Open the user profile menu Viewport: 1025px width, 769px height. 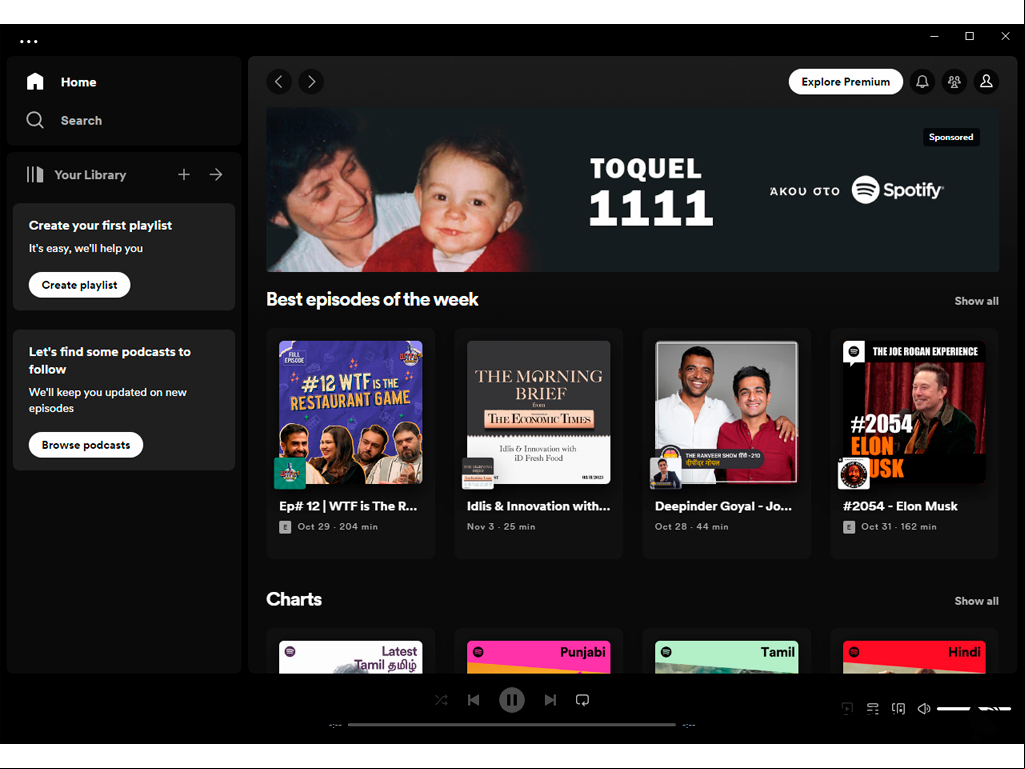[986, 82]
